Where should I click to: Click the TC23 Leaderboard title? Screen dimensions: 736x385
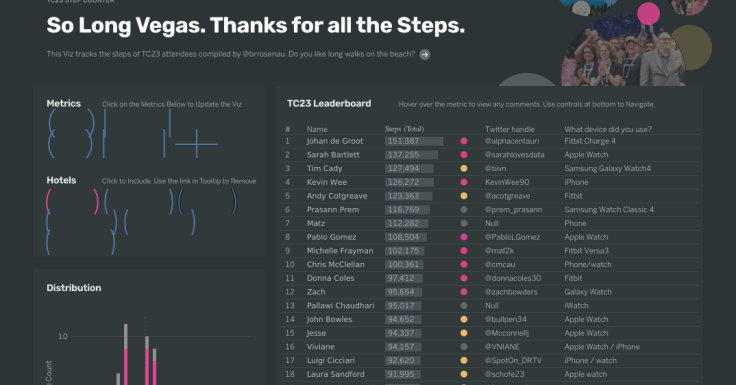point(329,103)
